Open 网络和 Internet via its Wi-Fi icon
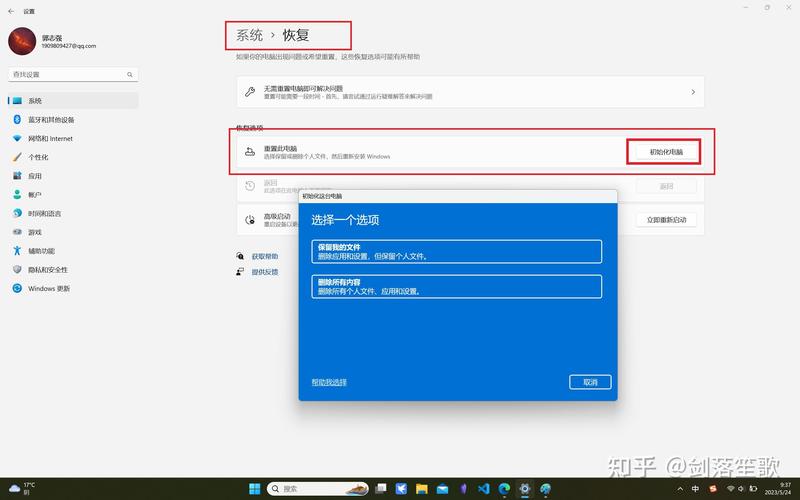 pos(17,138)
